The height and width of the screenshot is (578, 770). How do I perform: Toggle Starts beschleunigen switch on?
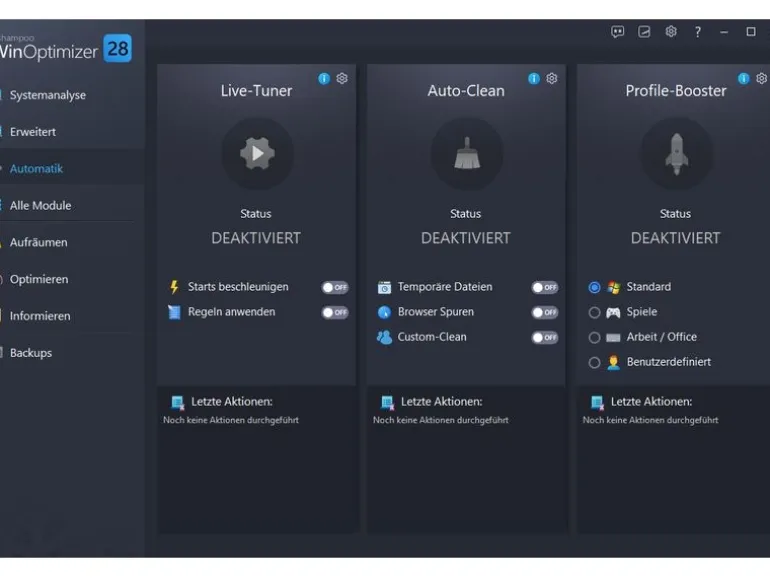tap(335, 287)
